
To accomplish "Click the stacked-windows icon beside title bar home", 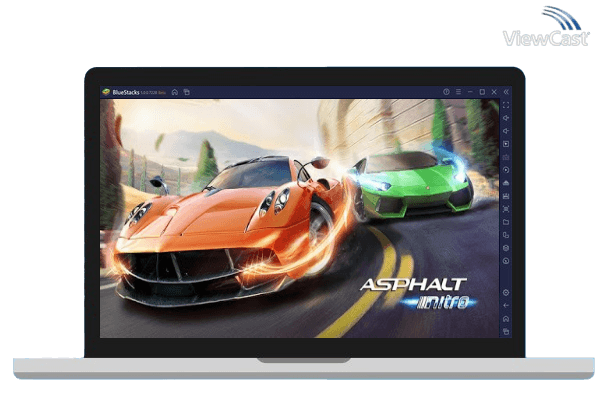I will click(x=187, y=92).
